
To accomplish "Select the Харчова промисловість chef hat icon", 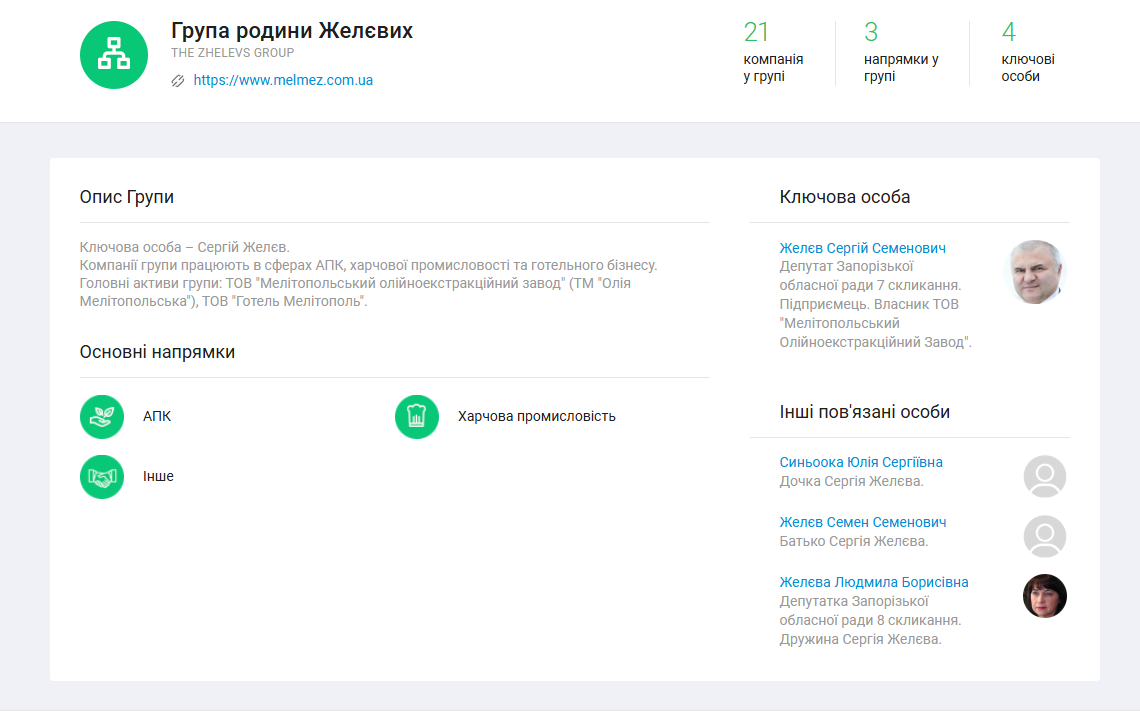I will tap(417, 417).
